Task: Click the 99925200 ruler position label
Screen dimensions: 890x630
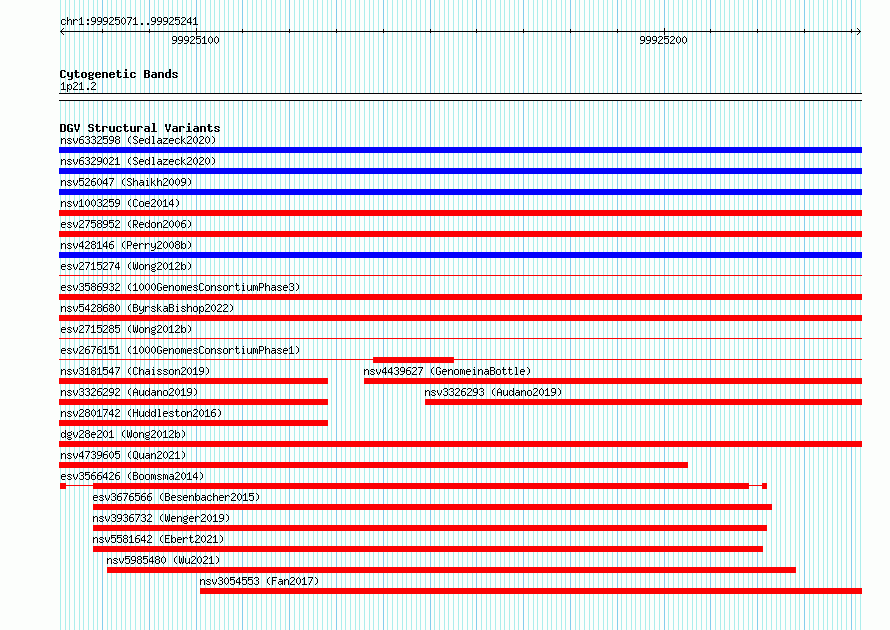Action: [663, 40]
